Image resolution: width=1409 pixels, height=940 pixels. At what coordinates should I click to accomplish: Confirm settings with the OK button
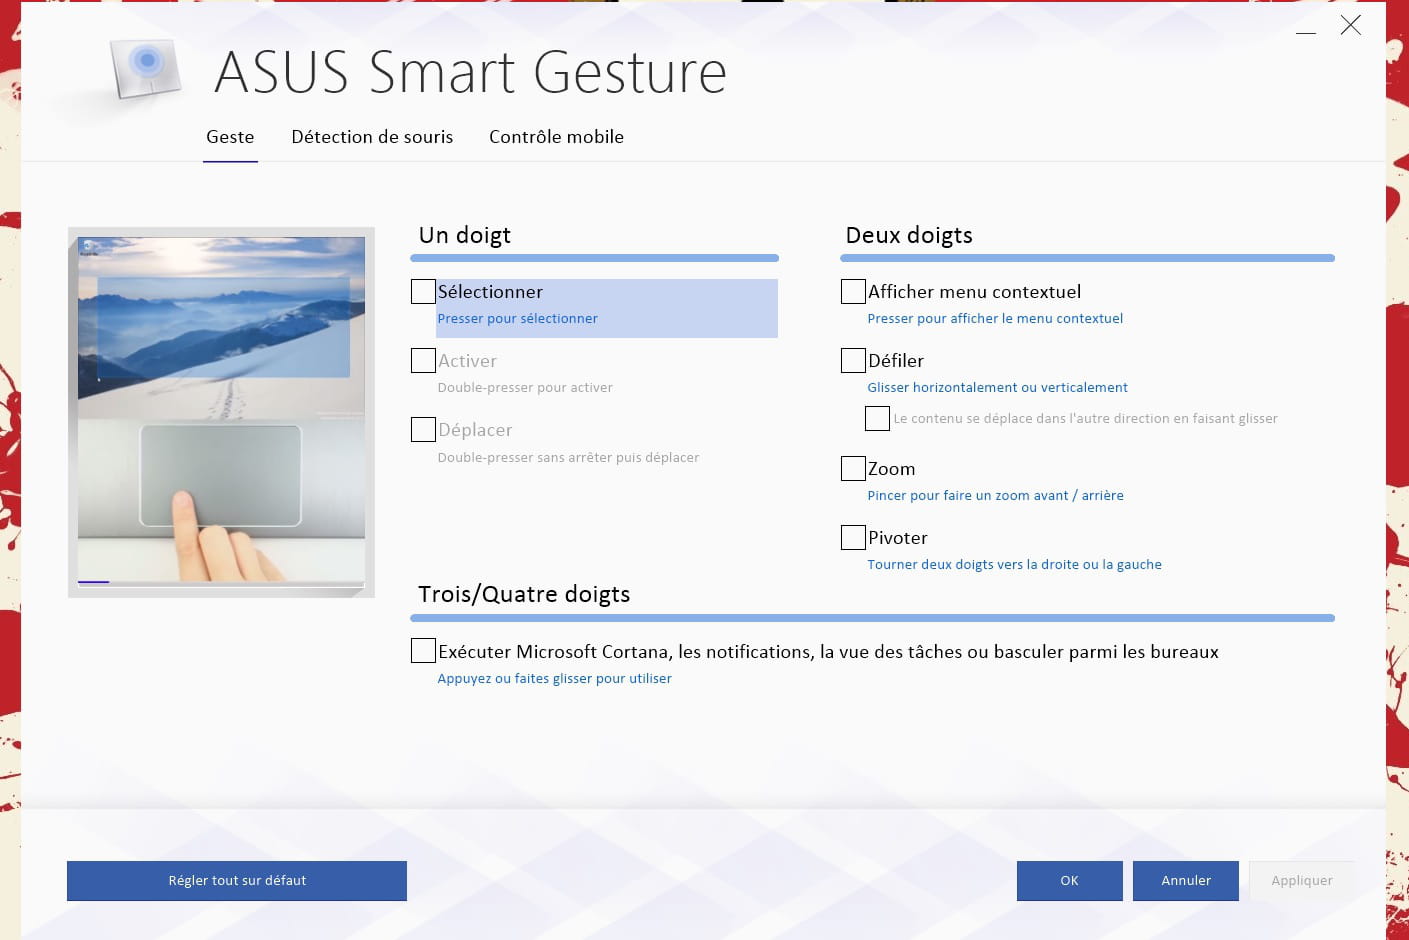[x=1069, y=881]
